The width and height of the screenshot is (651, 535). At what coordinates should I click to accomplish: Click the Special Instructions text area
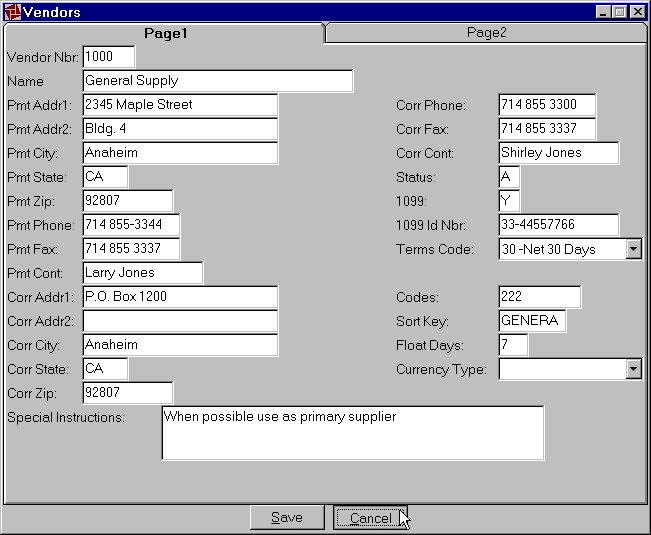coord(353,433)
